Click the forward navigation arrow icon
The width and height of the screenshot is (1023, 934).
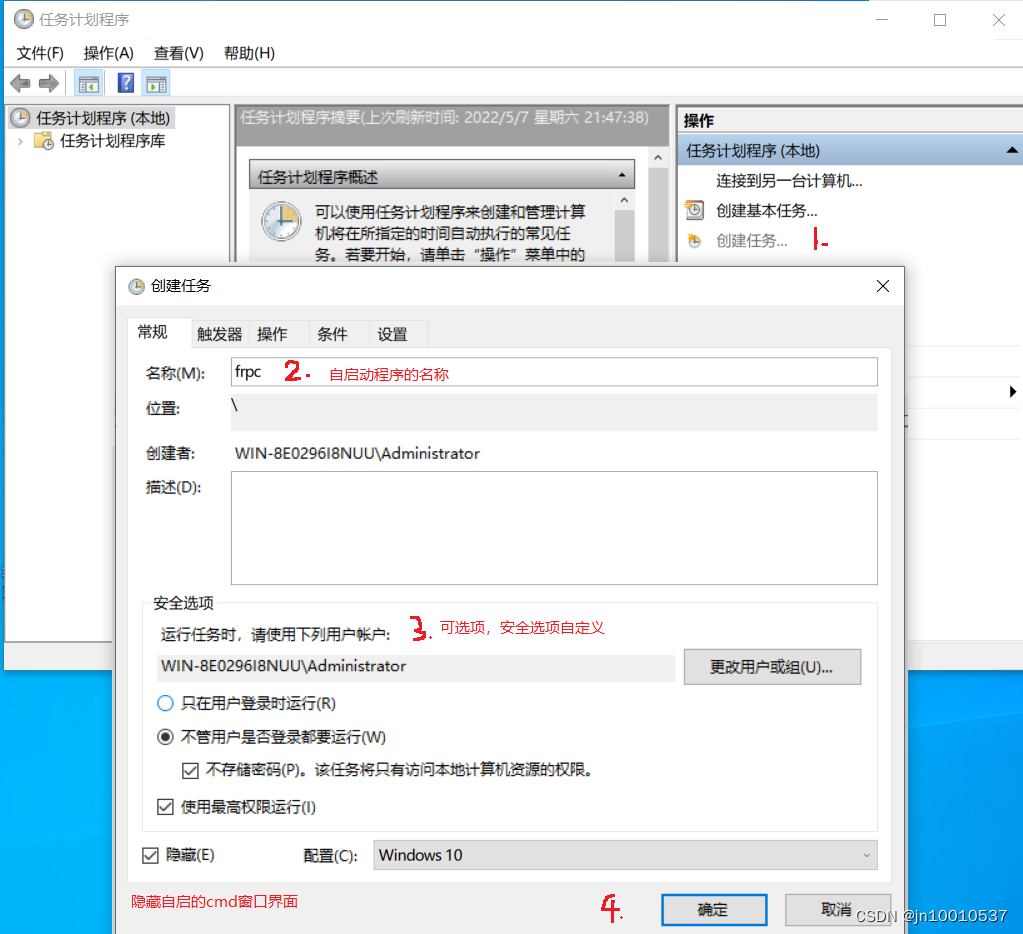(x=46, y=83)
